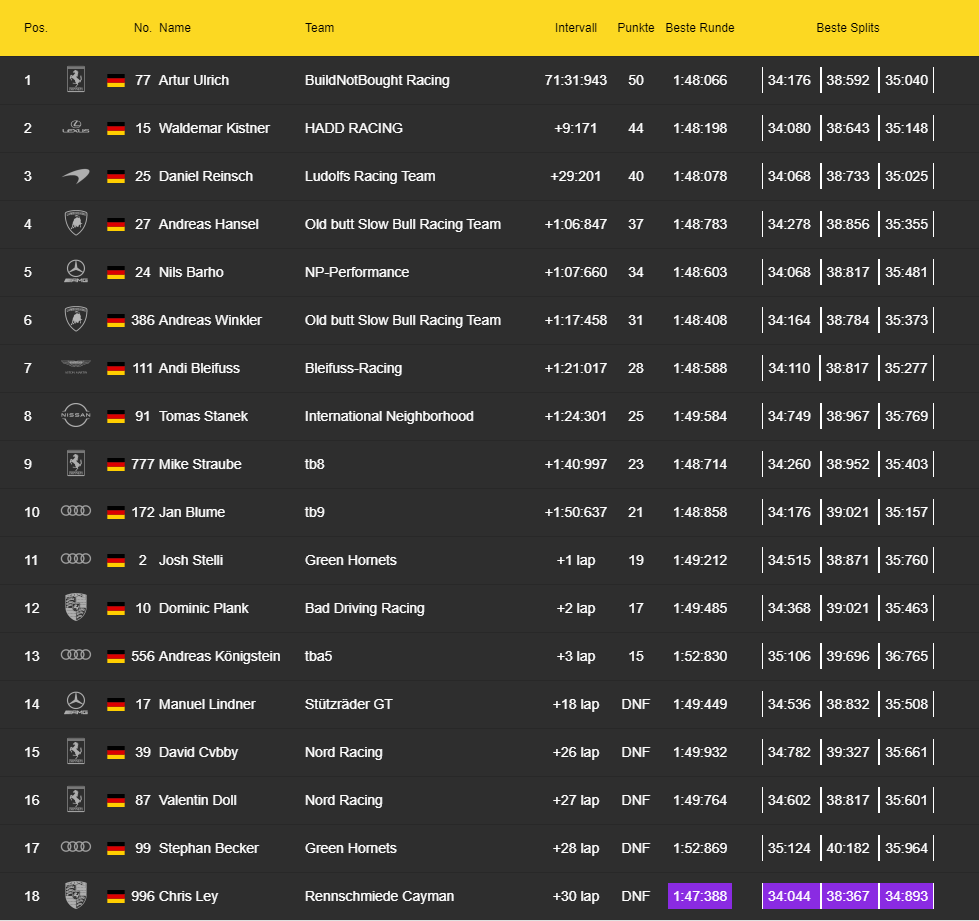This screenshot has height=921, width=979.
Task: Click the purple highlighted best lap 1:47:388
Action: tap(699, 896)
